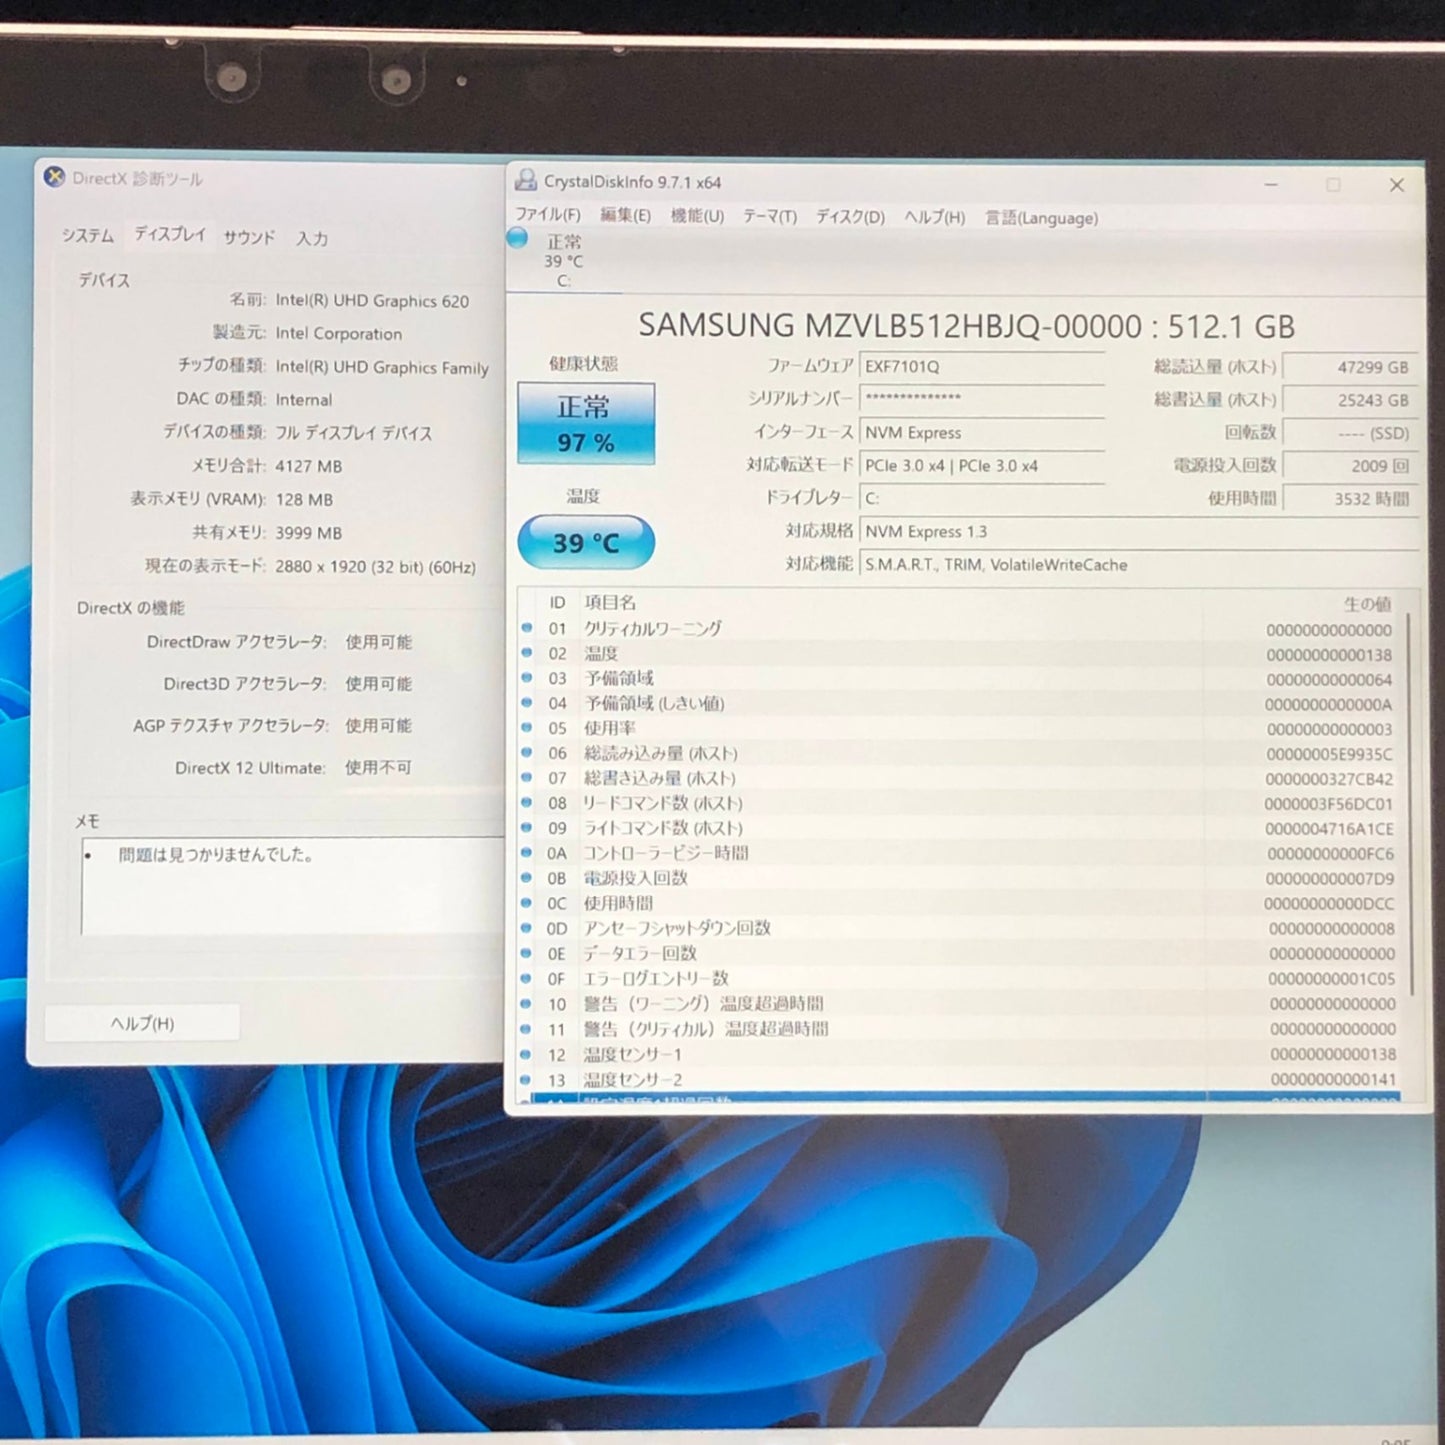Click the 対応規格 NVM Express 1.3 field

pos(1138,532)
